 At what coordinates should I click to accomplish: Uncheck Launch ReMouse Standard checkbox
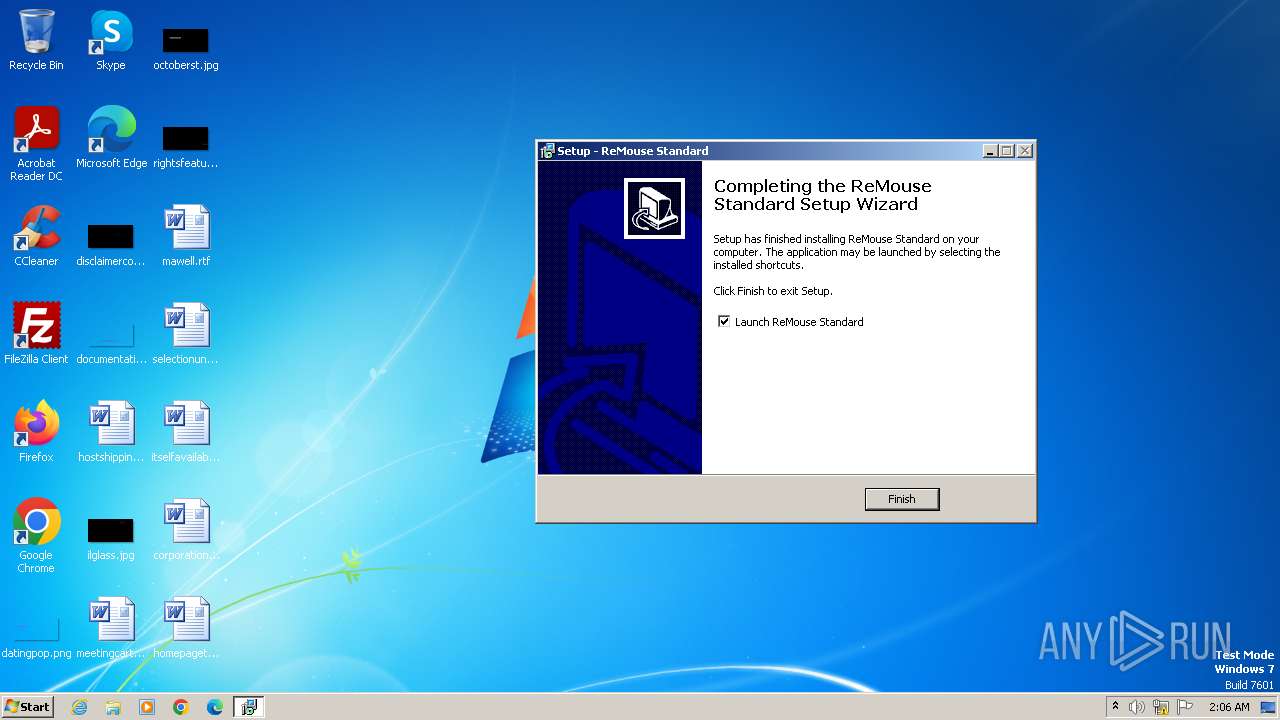(x=724, y=322)
